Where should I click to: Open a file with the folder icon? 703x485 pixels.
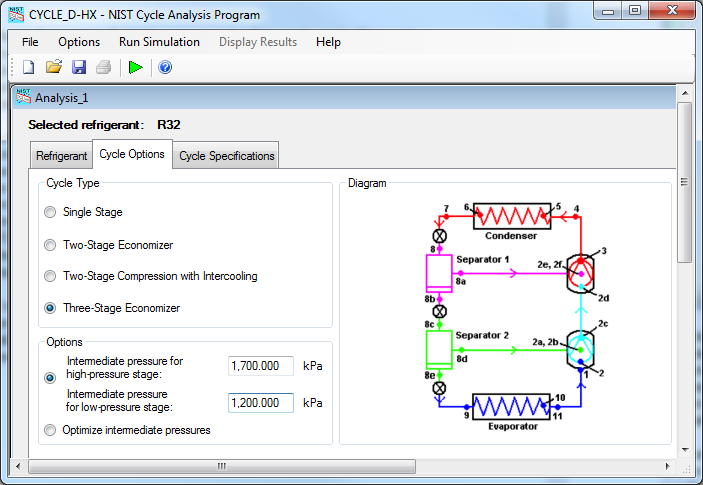[x=54, y=68]
